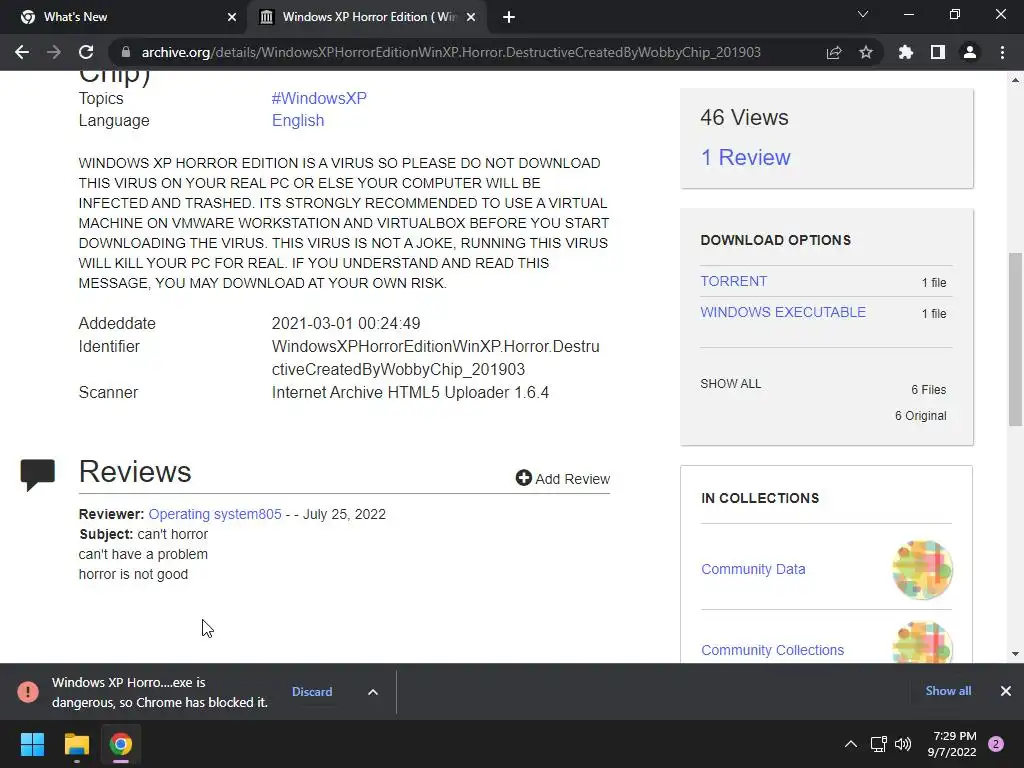Show hidden system tray icons
This screenshot has width=1024, height=768.
pos(851,744)
